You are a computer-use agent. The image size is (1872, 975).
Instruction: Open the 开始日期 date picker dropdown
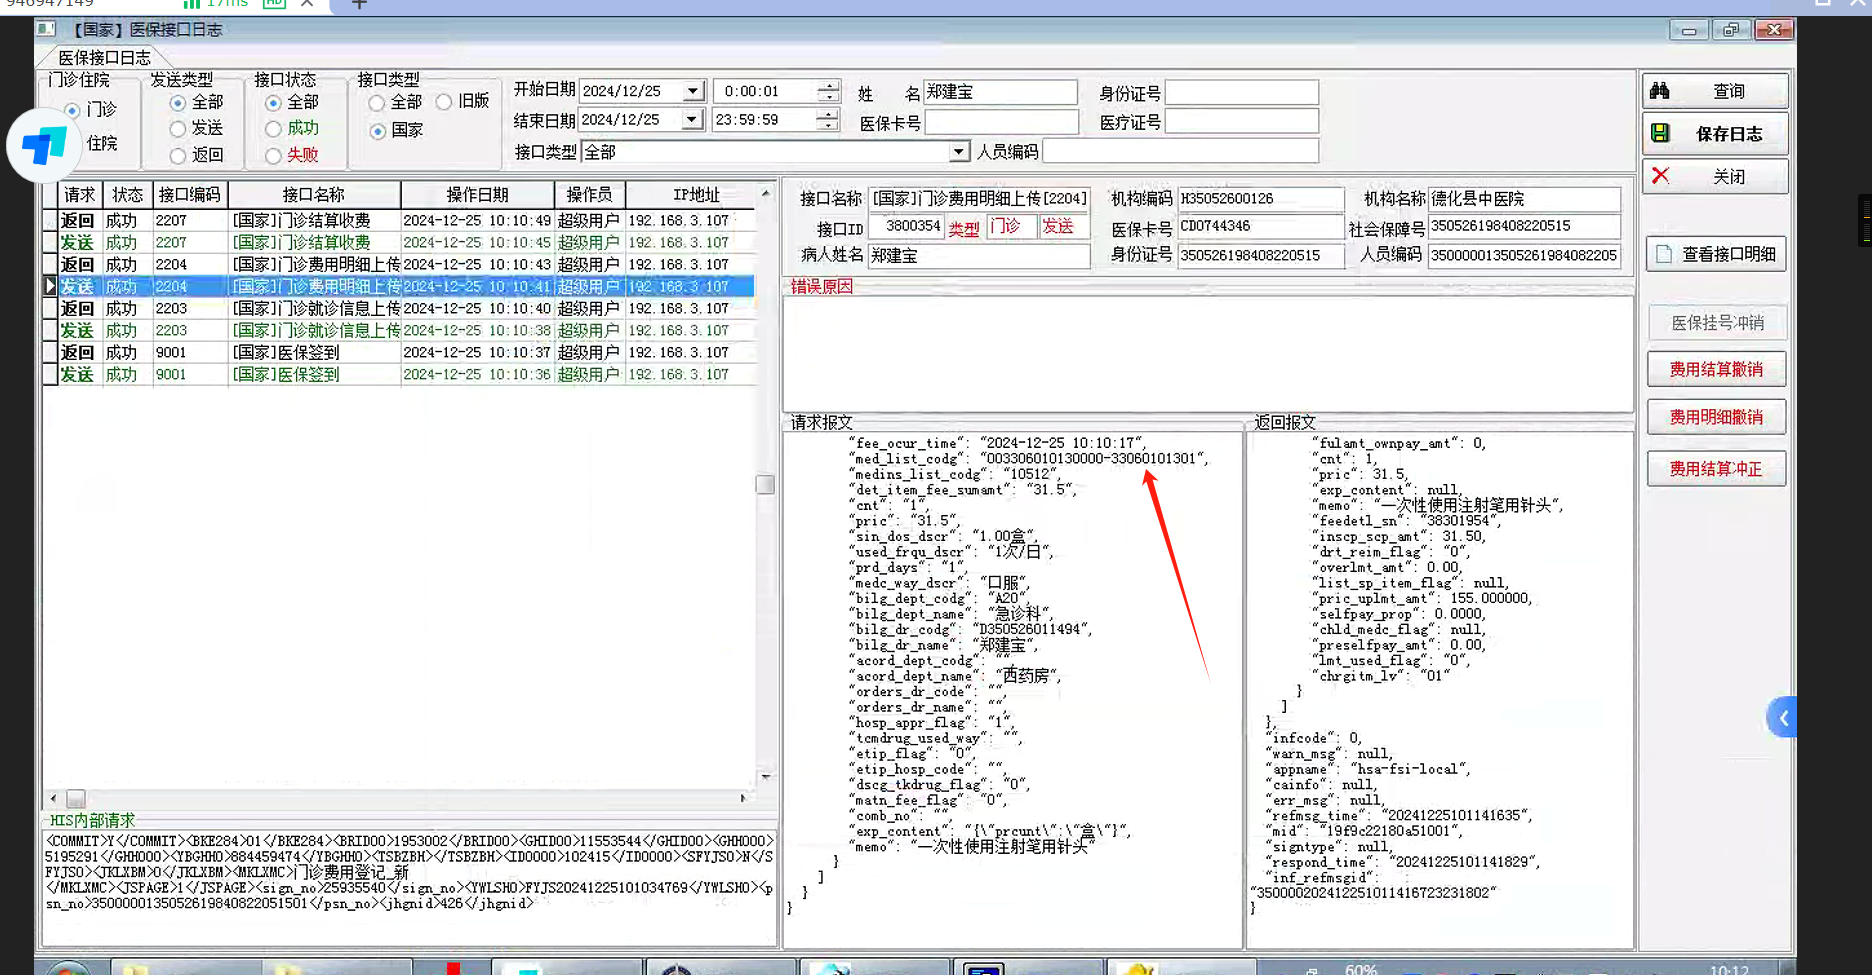693,91
